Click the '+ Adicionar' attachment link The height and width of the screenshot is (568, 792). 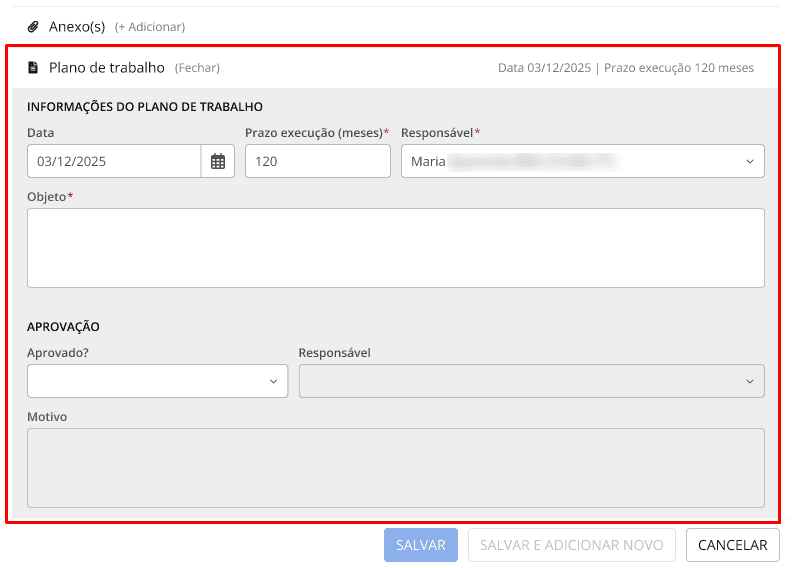point(150,27)
